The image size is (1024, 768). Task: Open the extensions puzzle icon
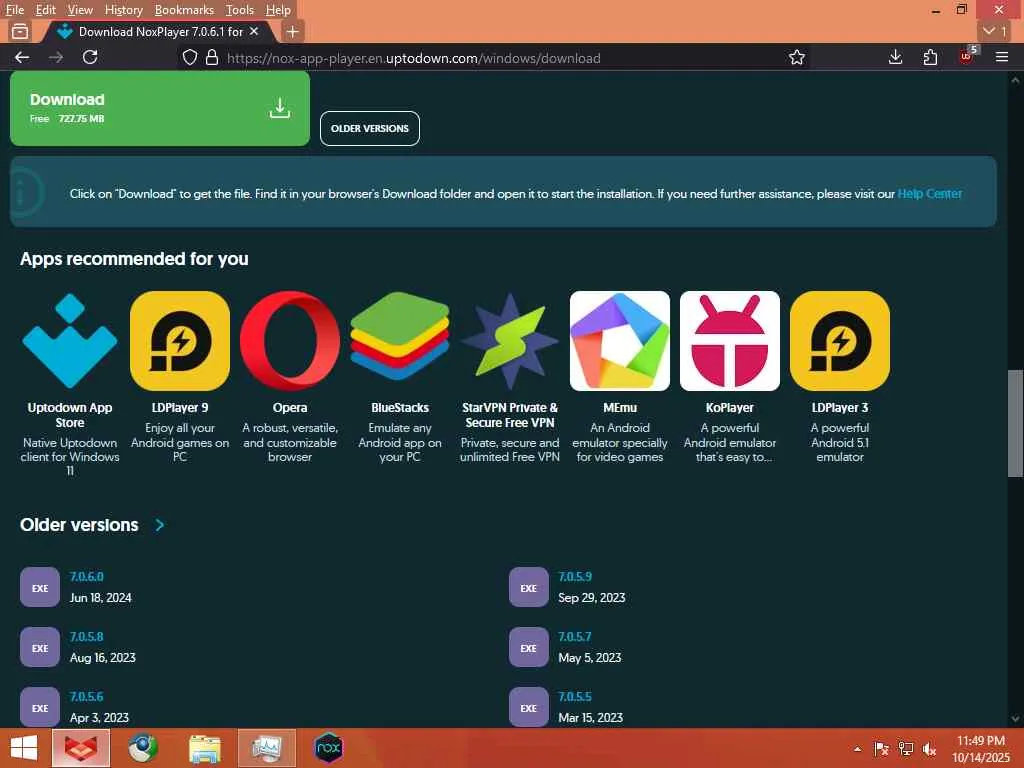[930, 57]
